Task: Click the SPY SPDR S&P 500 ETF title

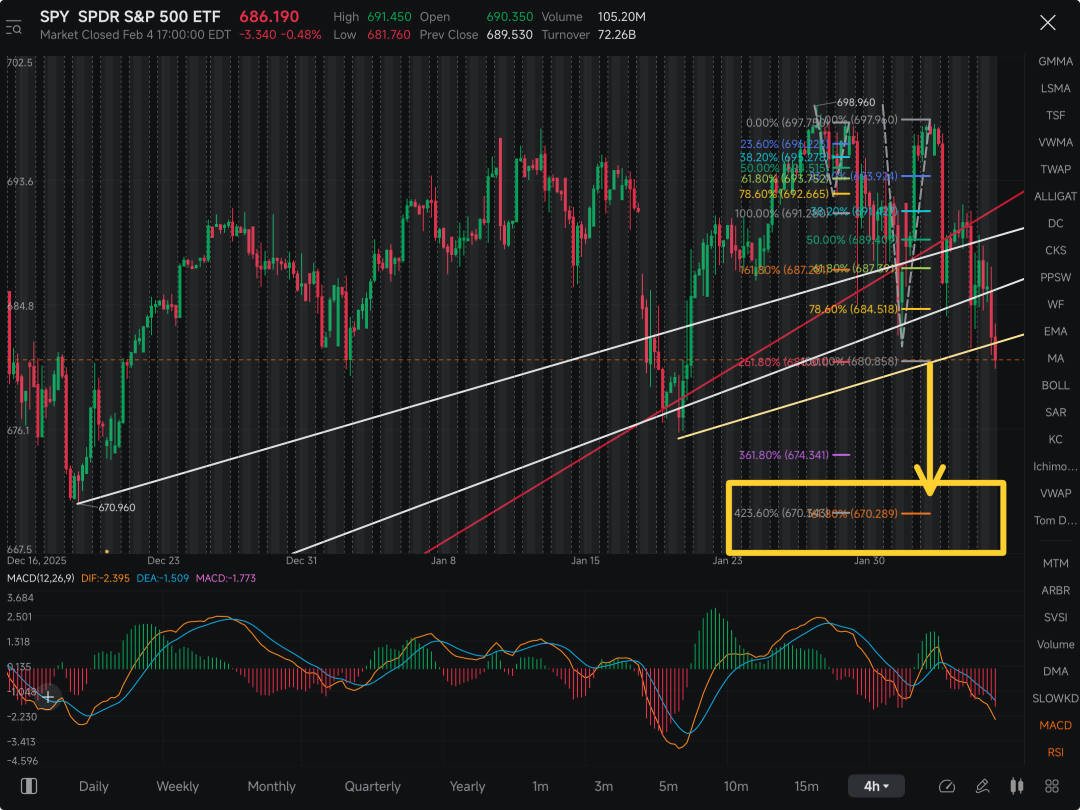Action: [x=130, y=17]
